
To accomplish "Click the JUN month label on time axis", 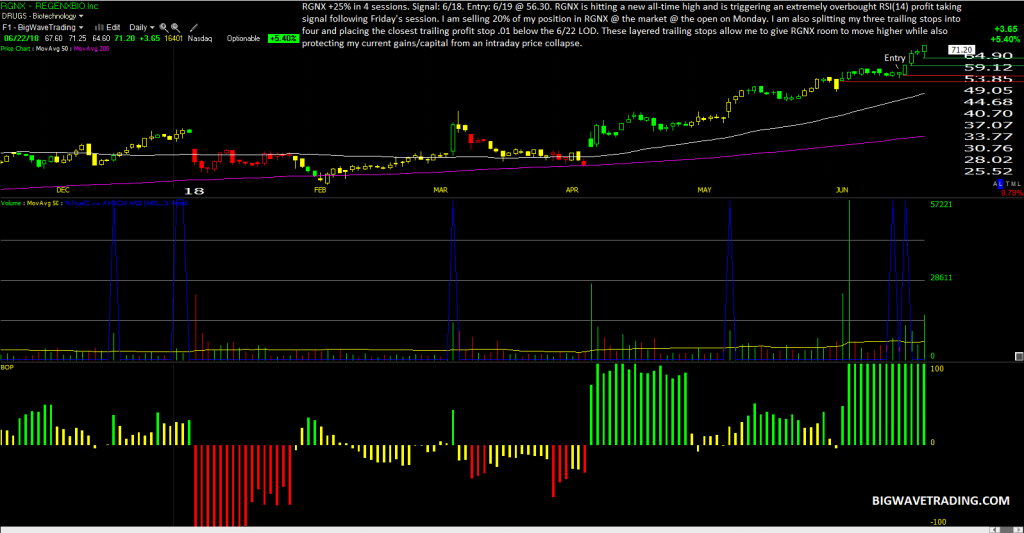I will coord(842,190).
